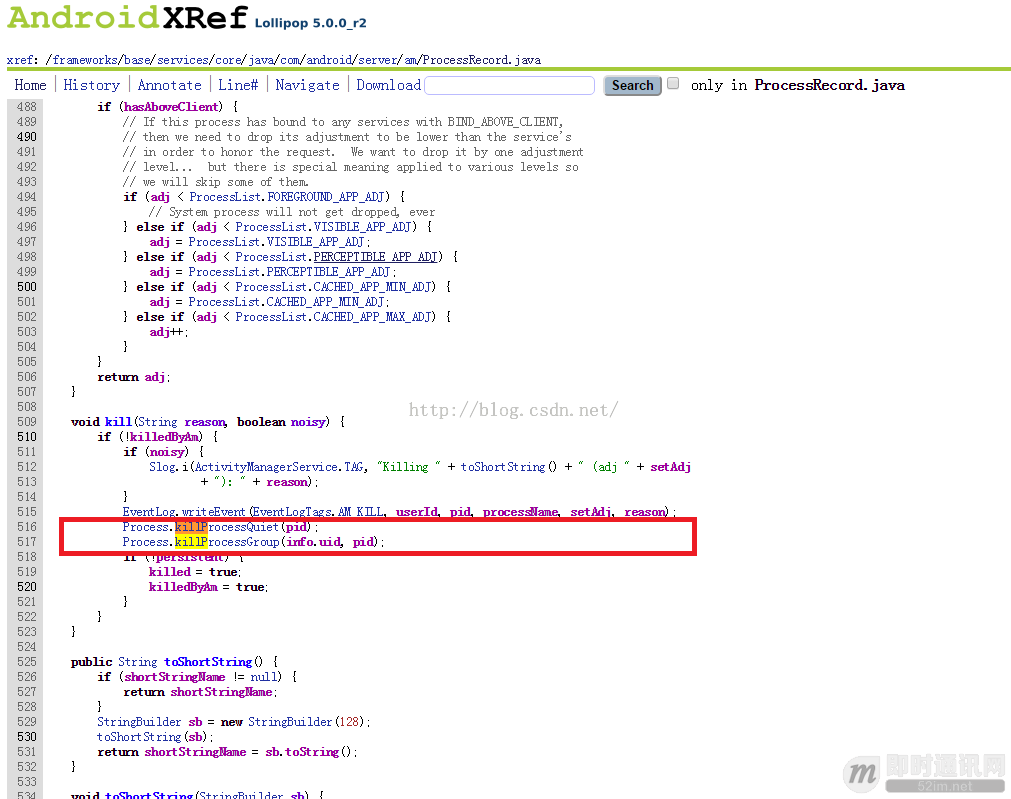Click line number 516
1011x799 pixels.
26,527
